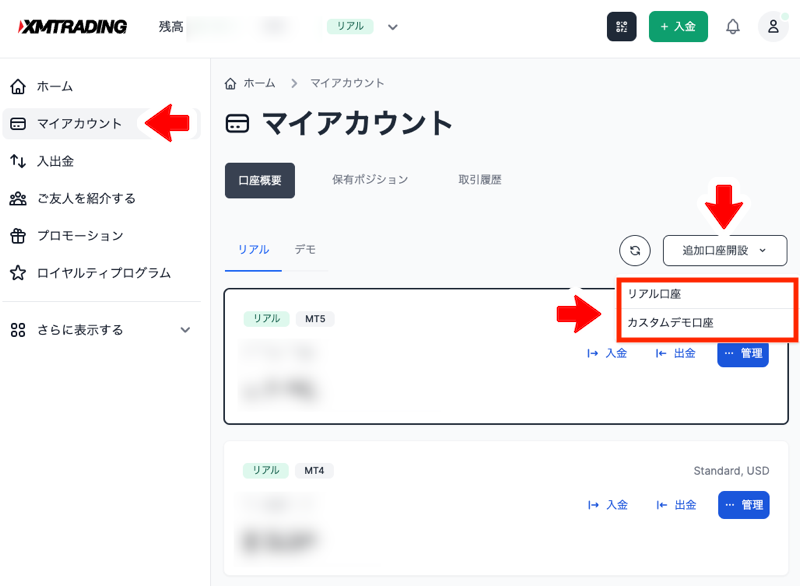Image resolution: width=800 pixels, height=586 pixels.
Task: Open the 追加口座開設 dropdown
Action: [725, 250]
